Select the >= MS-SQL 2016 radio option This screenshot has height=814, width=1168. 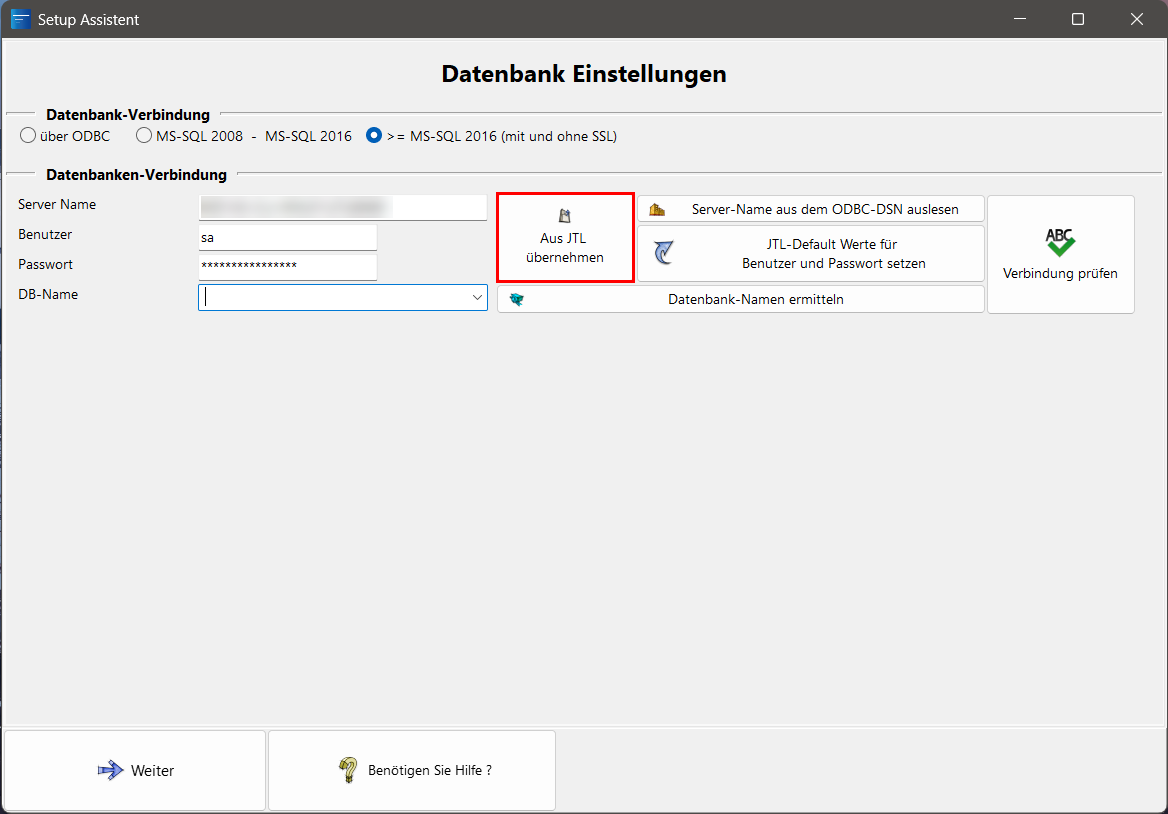pos(374,136)
